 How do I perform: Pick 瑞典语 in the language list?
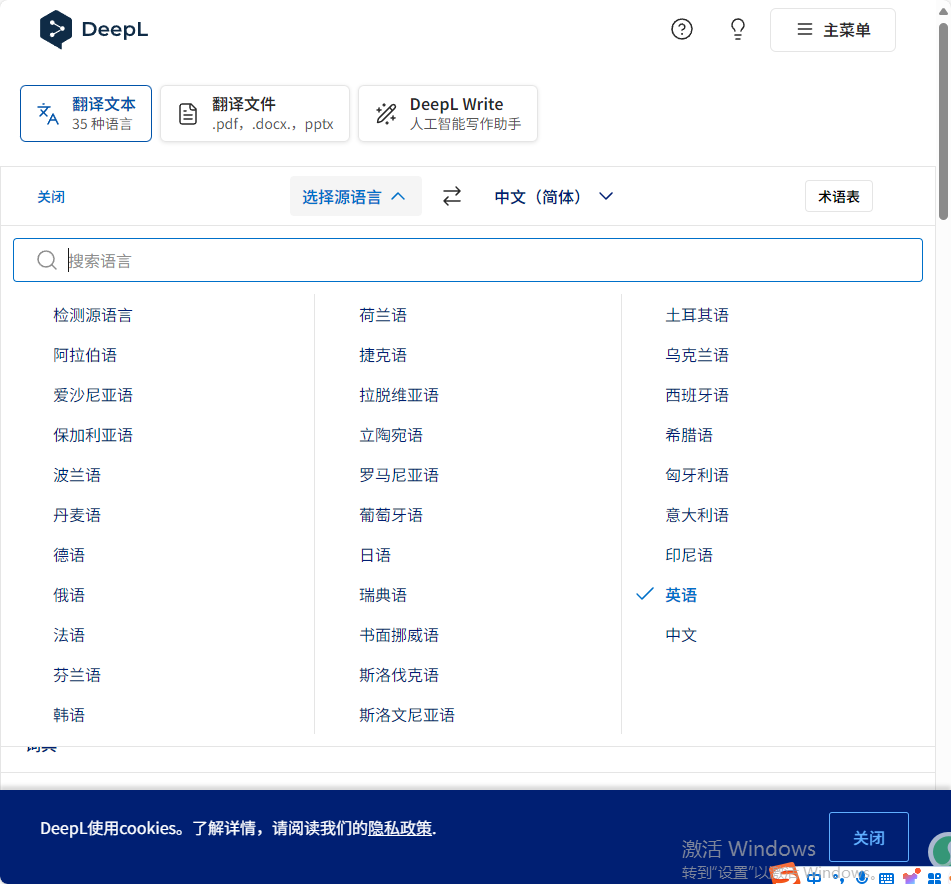(x=383, y=595)
